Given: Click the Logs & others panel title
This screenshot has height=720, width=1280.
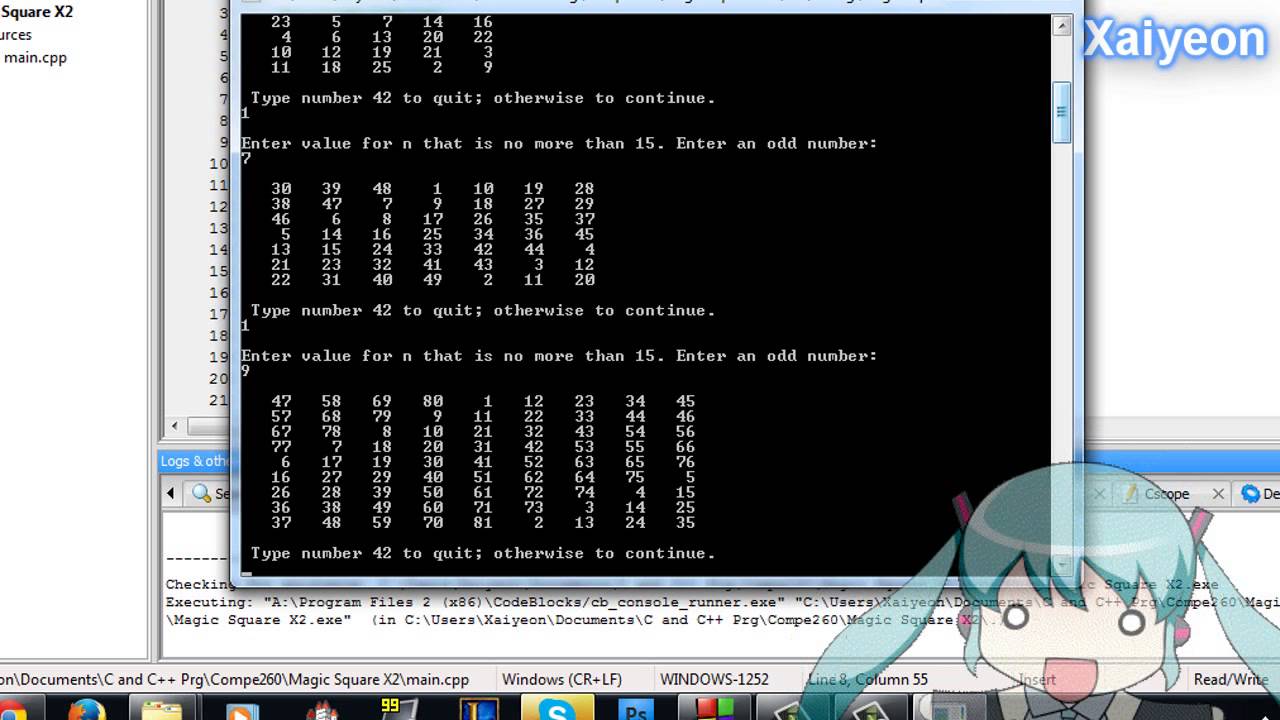Looking at the screenshot, I should 194,461.
